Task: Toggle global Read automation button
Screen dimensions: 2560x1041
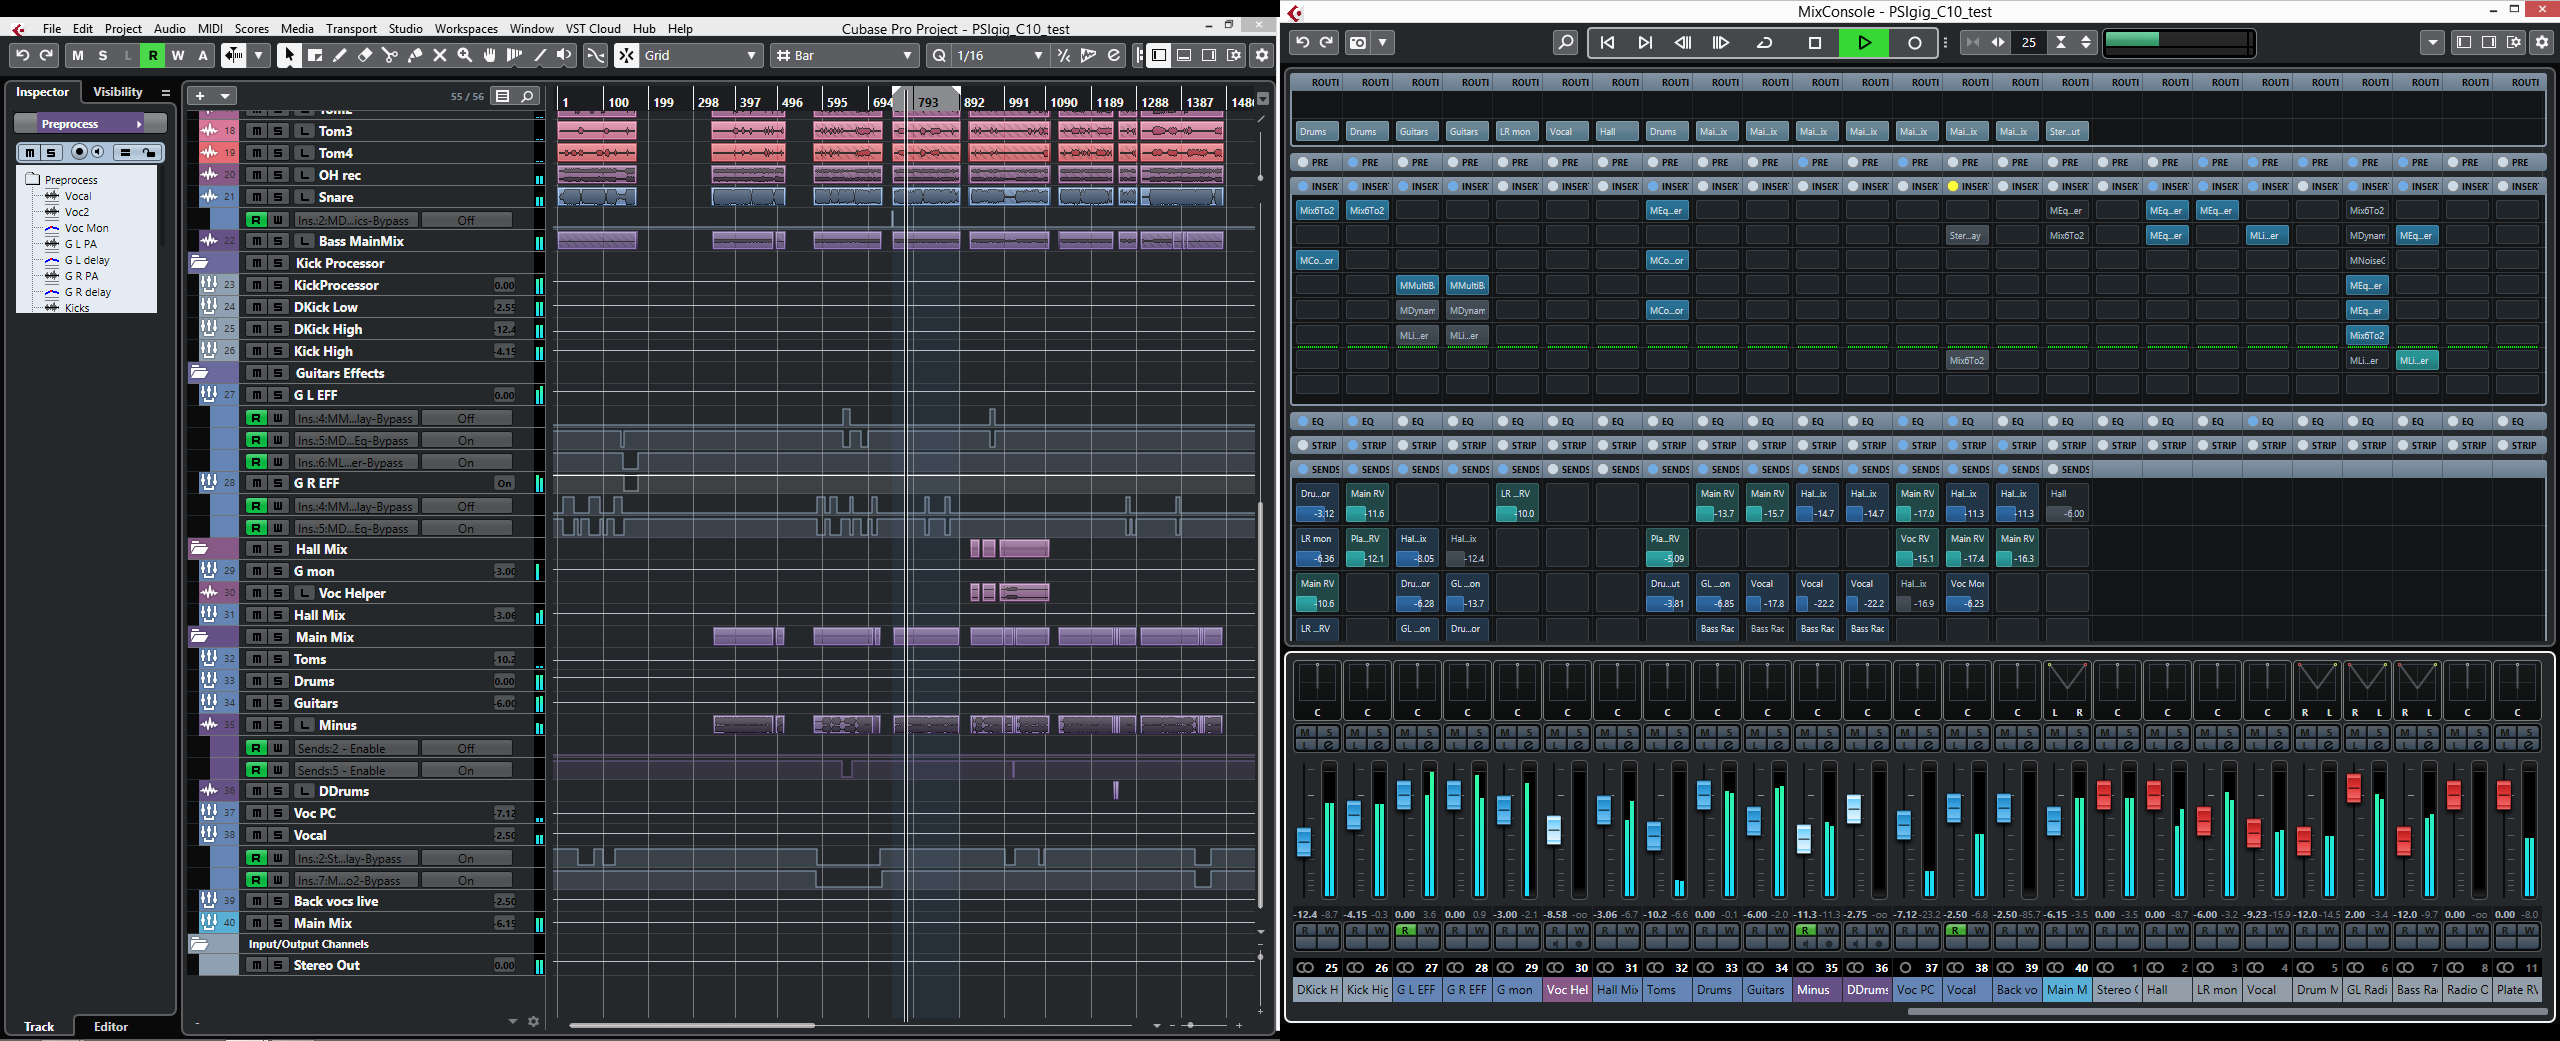Action: click(153, 56)
